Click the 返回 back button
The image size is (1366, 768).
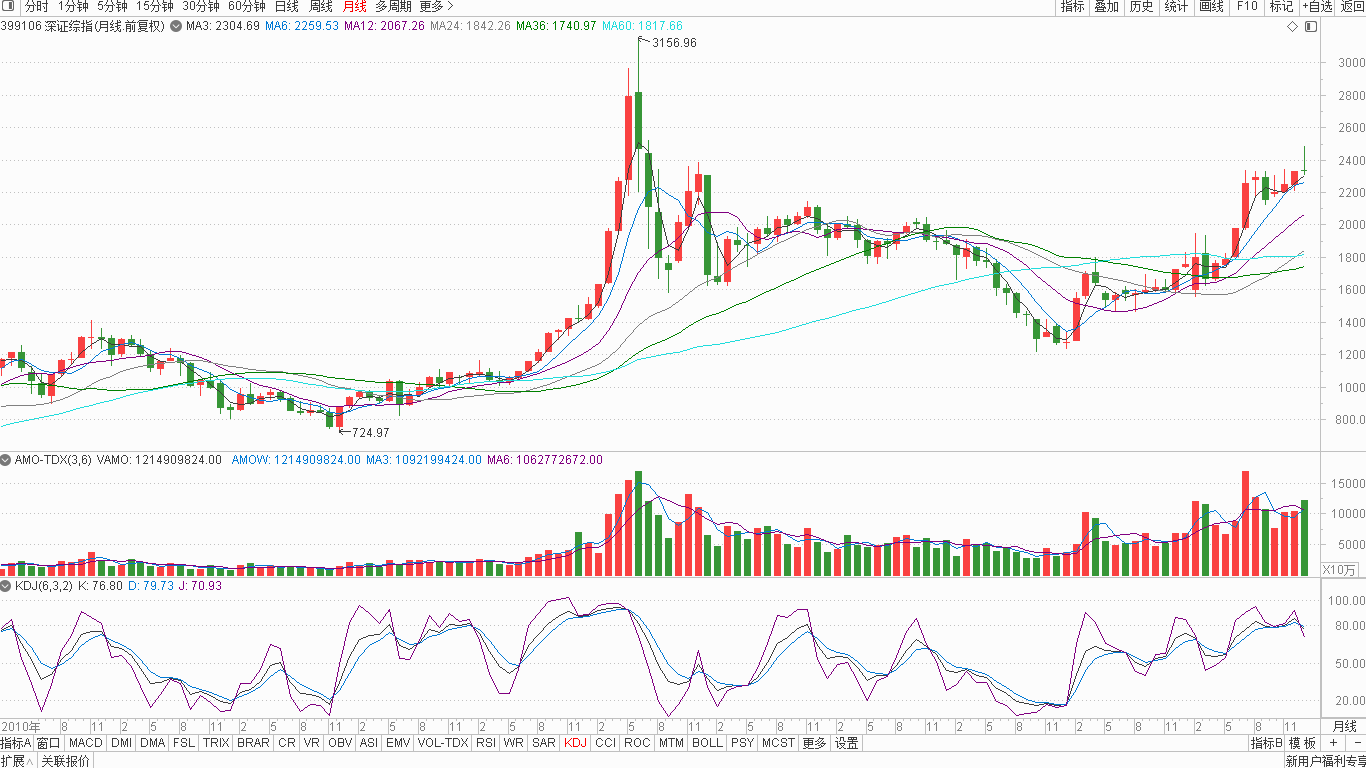click(1352, 6)
